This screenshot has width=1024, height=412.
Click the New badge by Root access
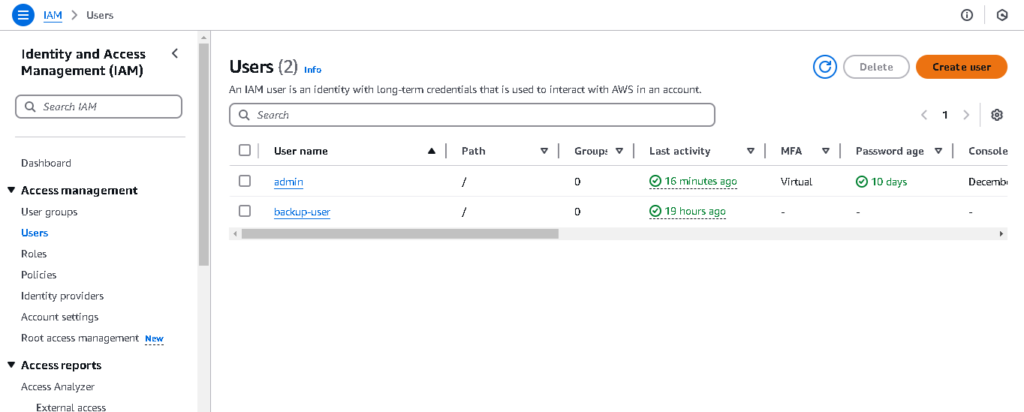point(154,339)
